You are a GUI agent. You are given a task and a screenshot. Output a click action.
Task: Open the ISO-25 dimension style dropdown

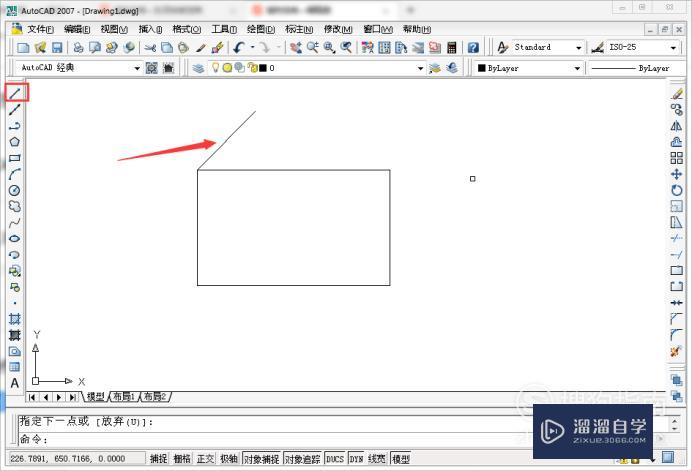673,47
